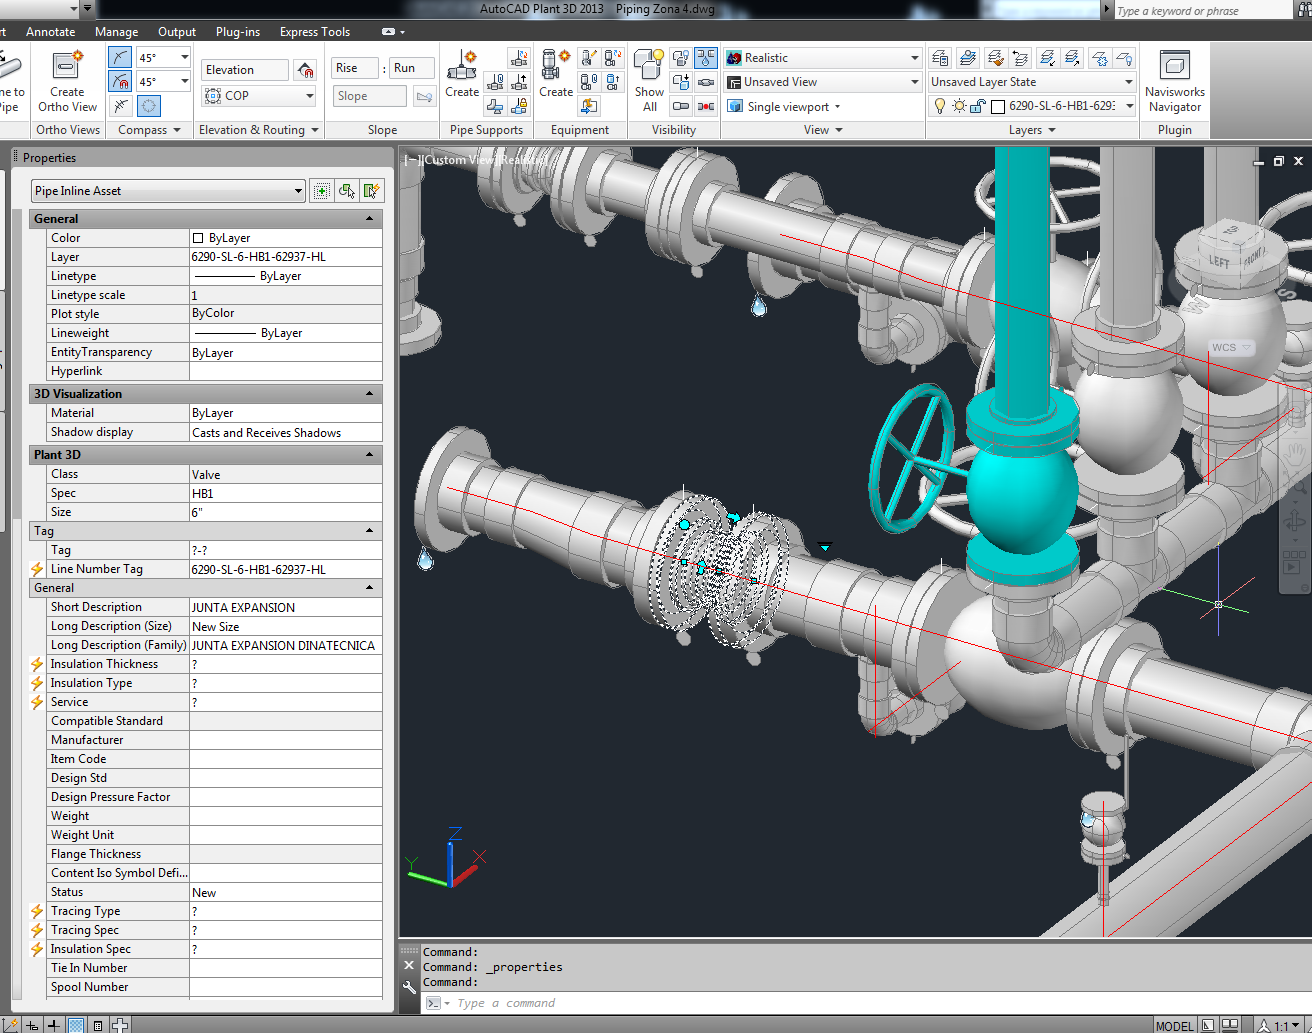Click the Create pipe support icon
Viewport: 1312px width, 1033px height.
462,66
